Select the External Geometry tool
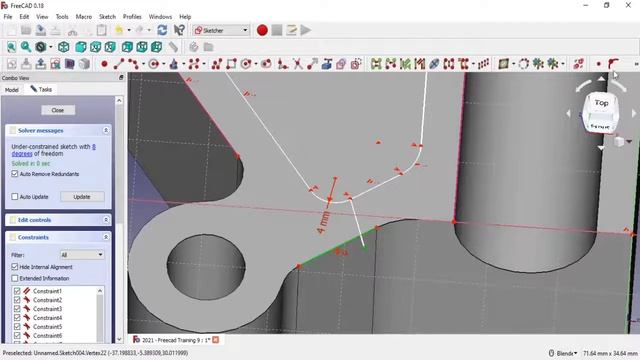The height and width of the screenshot is (360, 640). (327, 64)
